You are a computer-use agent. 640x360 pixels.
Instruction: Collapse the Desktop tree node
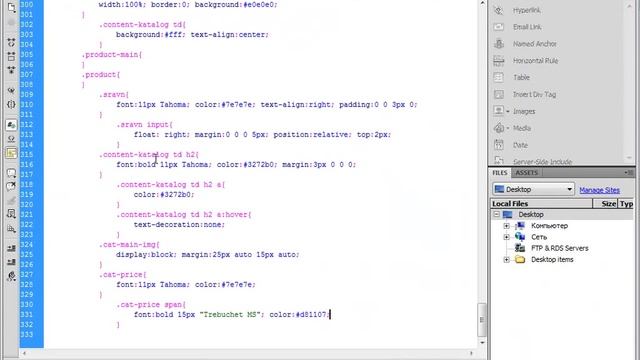[496, 214]
